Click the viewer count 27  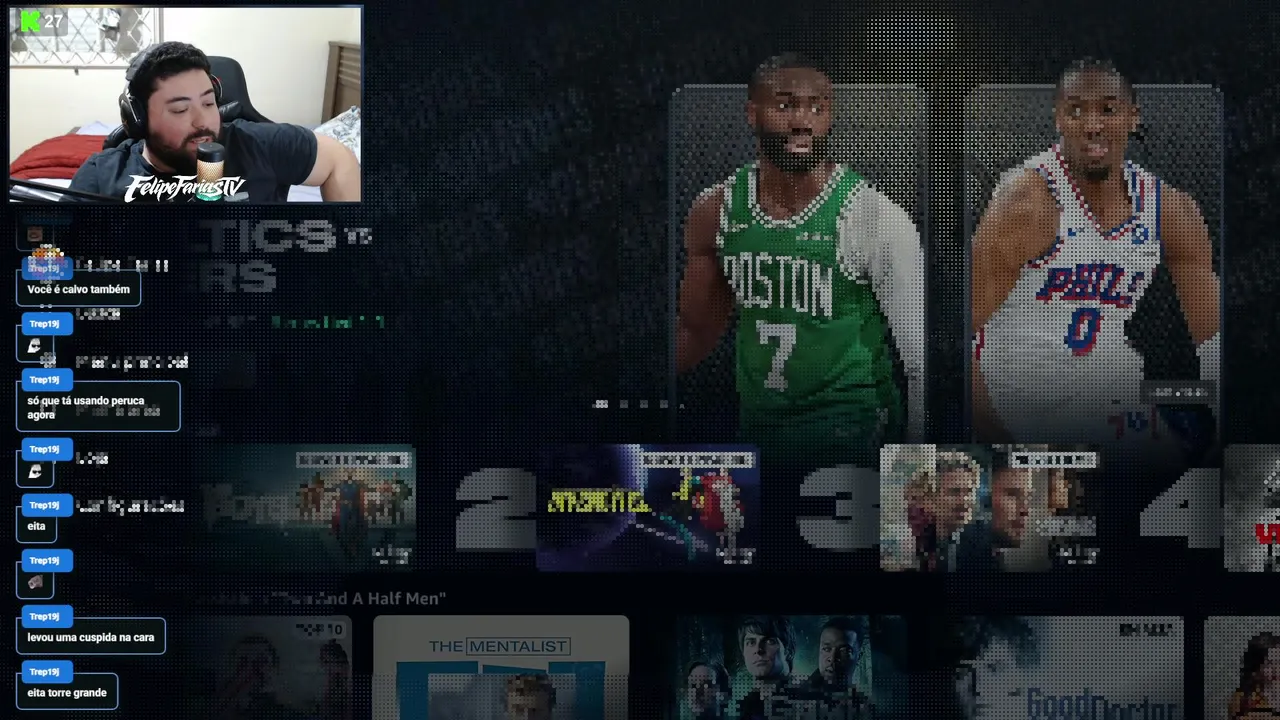click(54, 21)
